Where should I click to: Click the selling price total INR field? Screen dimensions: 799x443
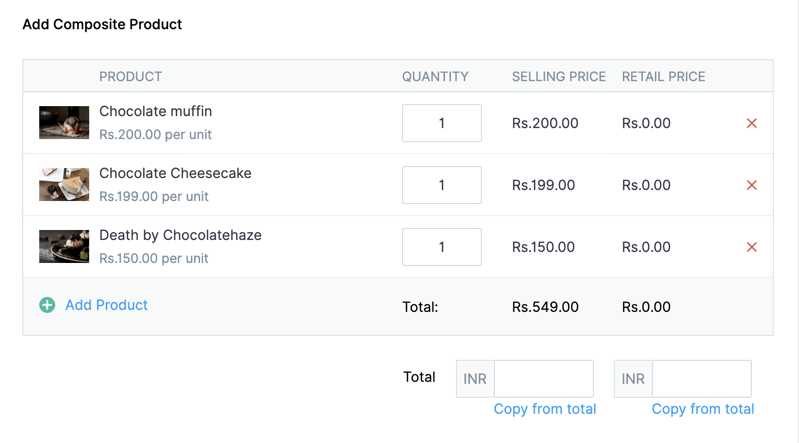(x=543, y=379)
